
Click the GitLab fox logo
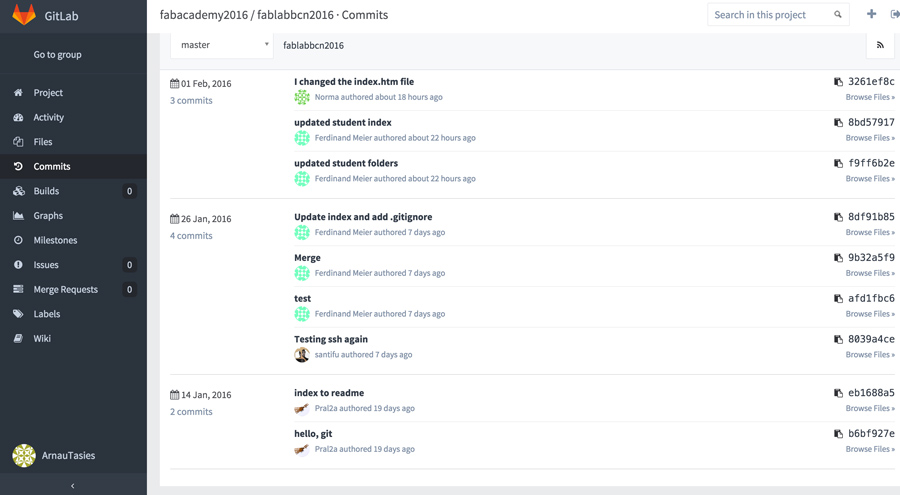[x=24, y=14]
